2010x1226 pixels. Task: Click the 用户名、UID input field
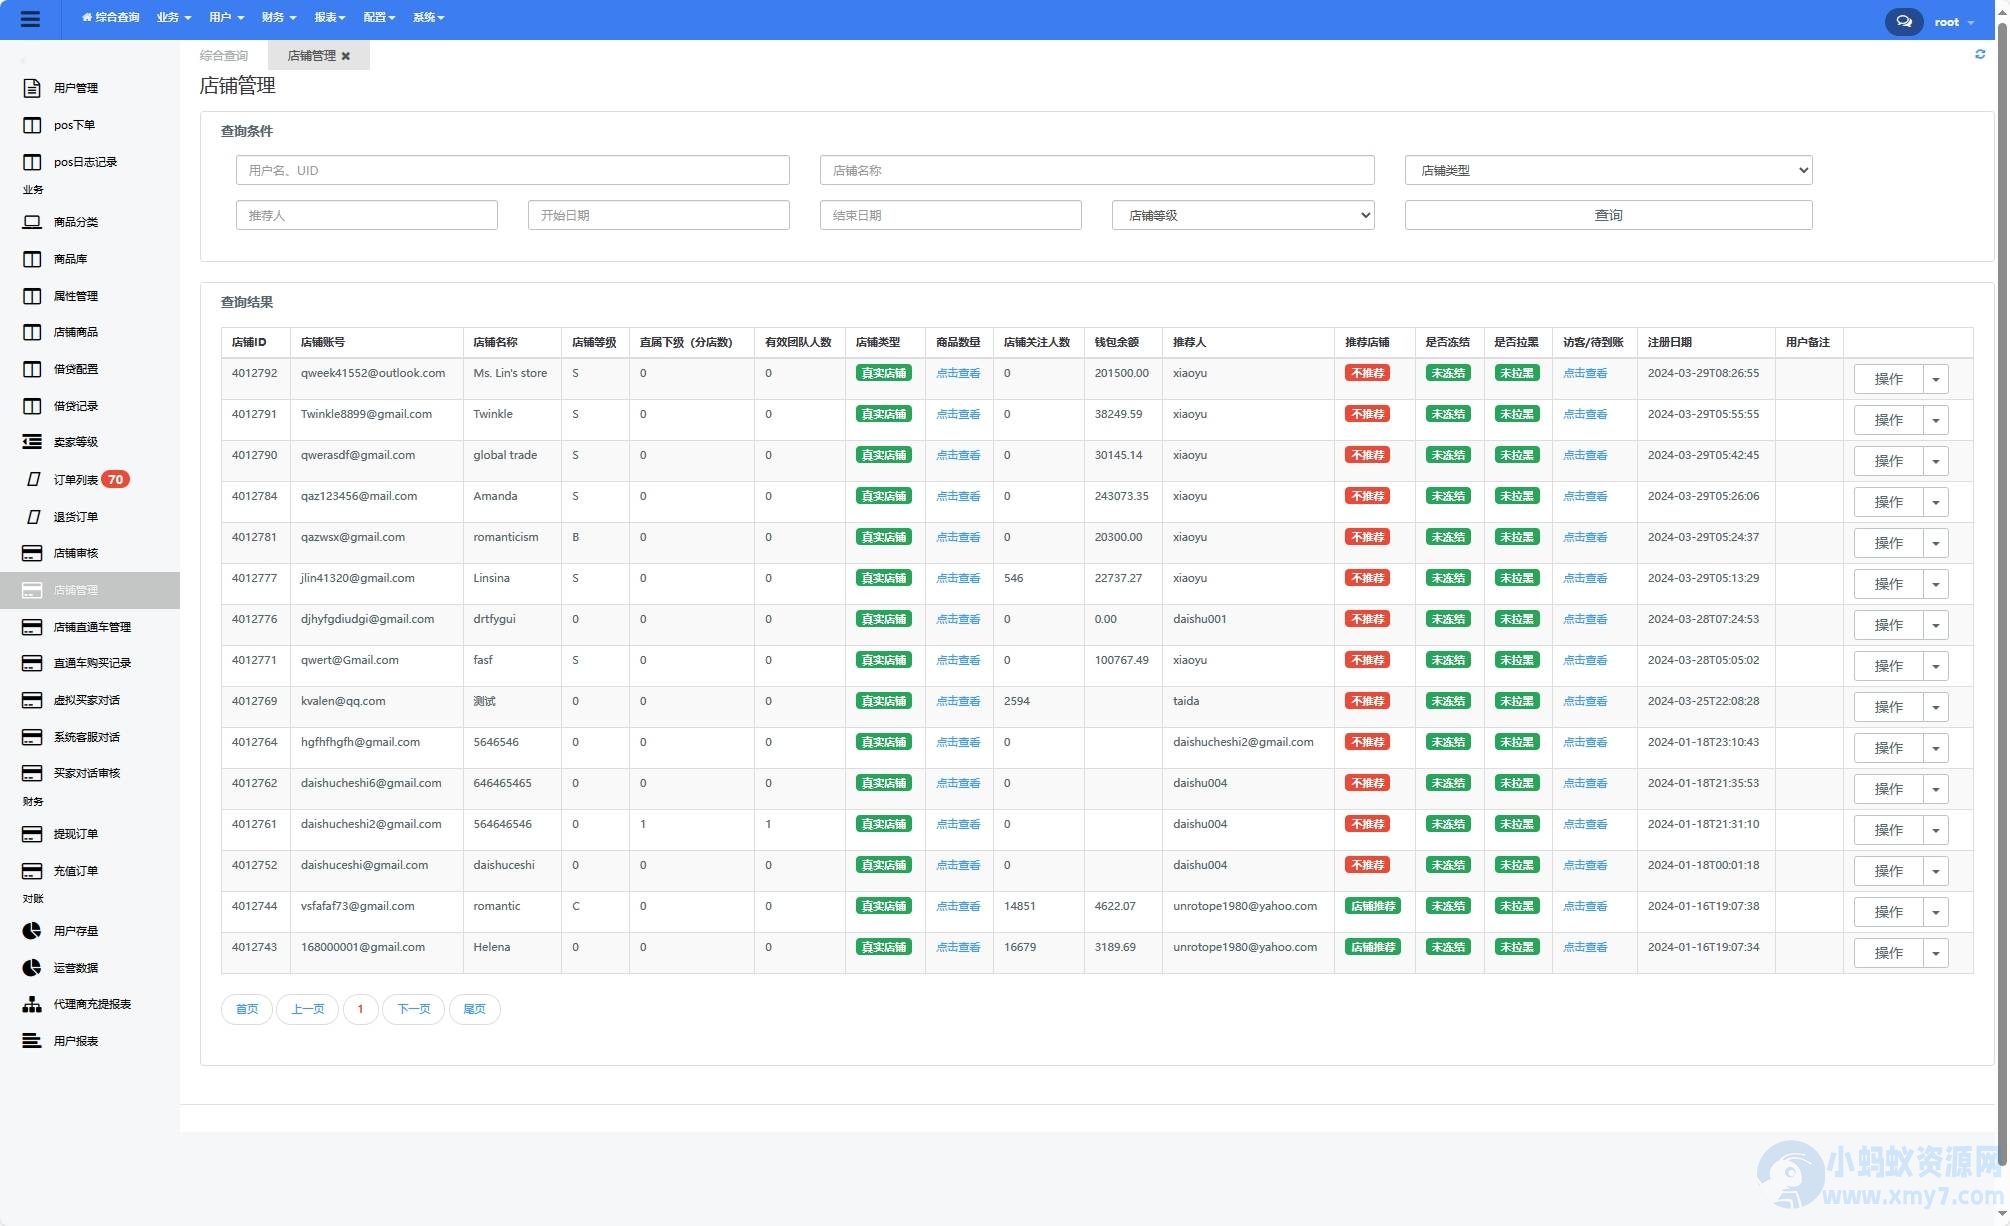(x=512, y=170)
